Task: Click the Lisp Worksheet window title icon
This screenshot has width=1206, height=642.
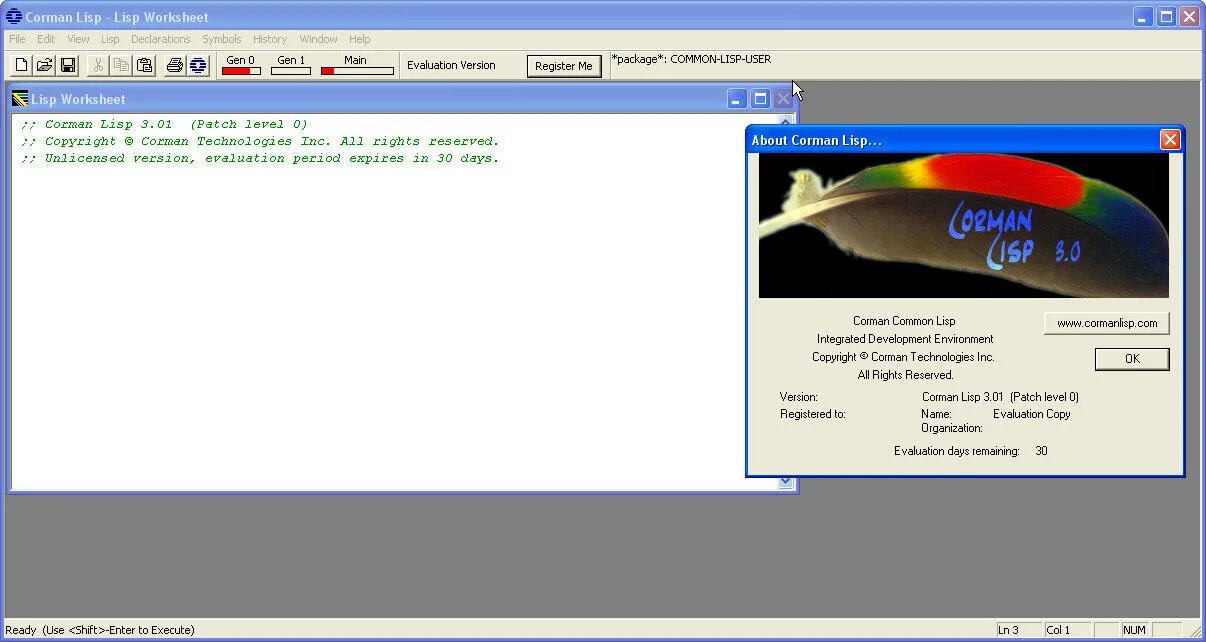Action: tap(20, 99)
